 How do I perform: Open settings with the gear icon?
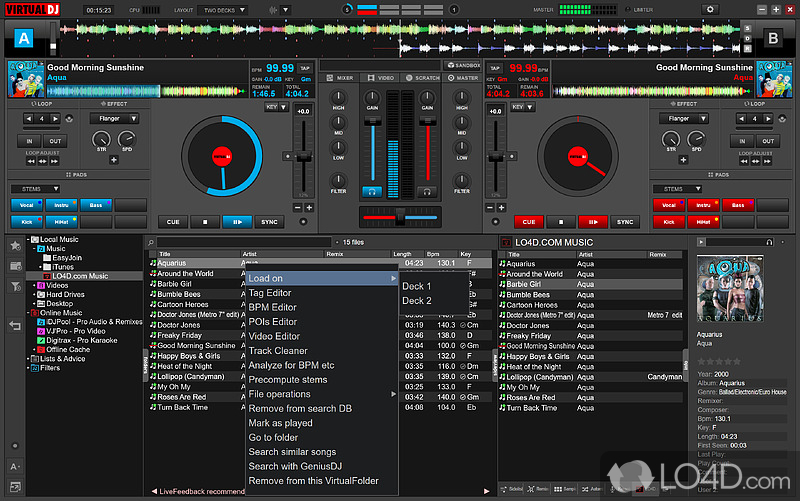711,9
